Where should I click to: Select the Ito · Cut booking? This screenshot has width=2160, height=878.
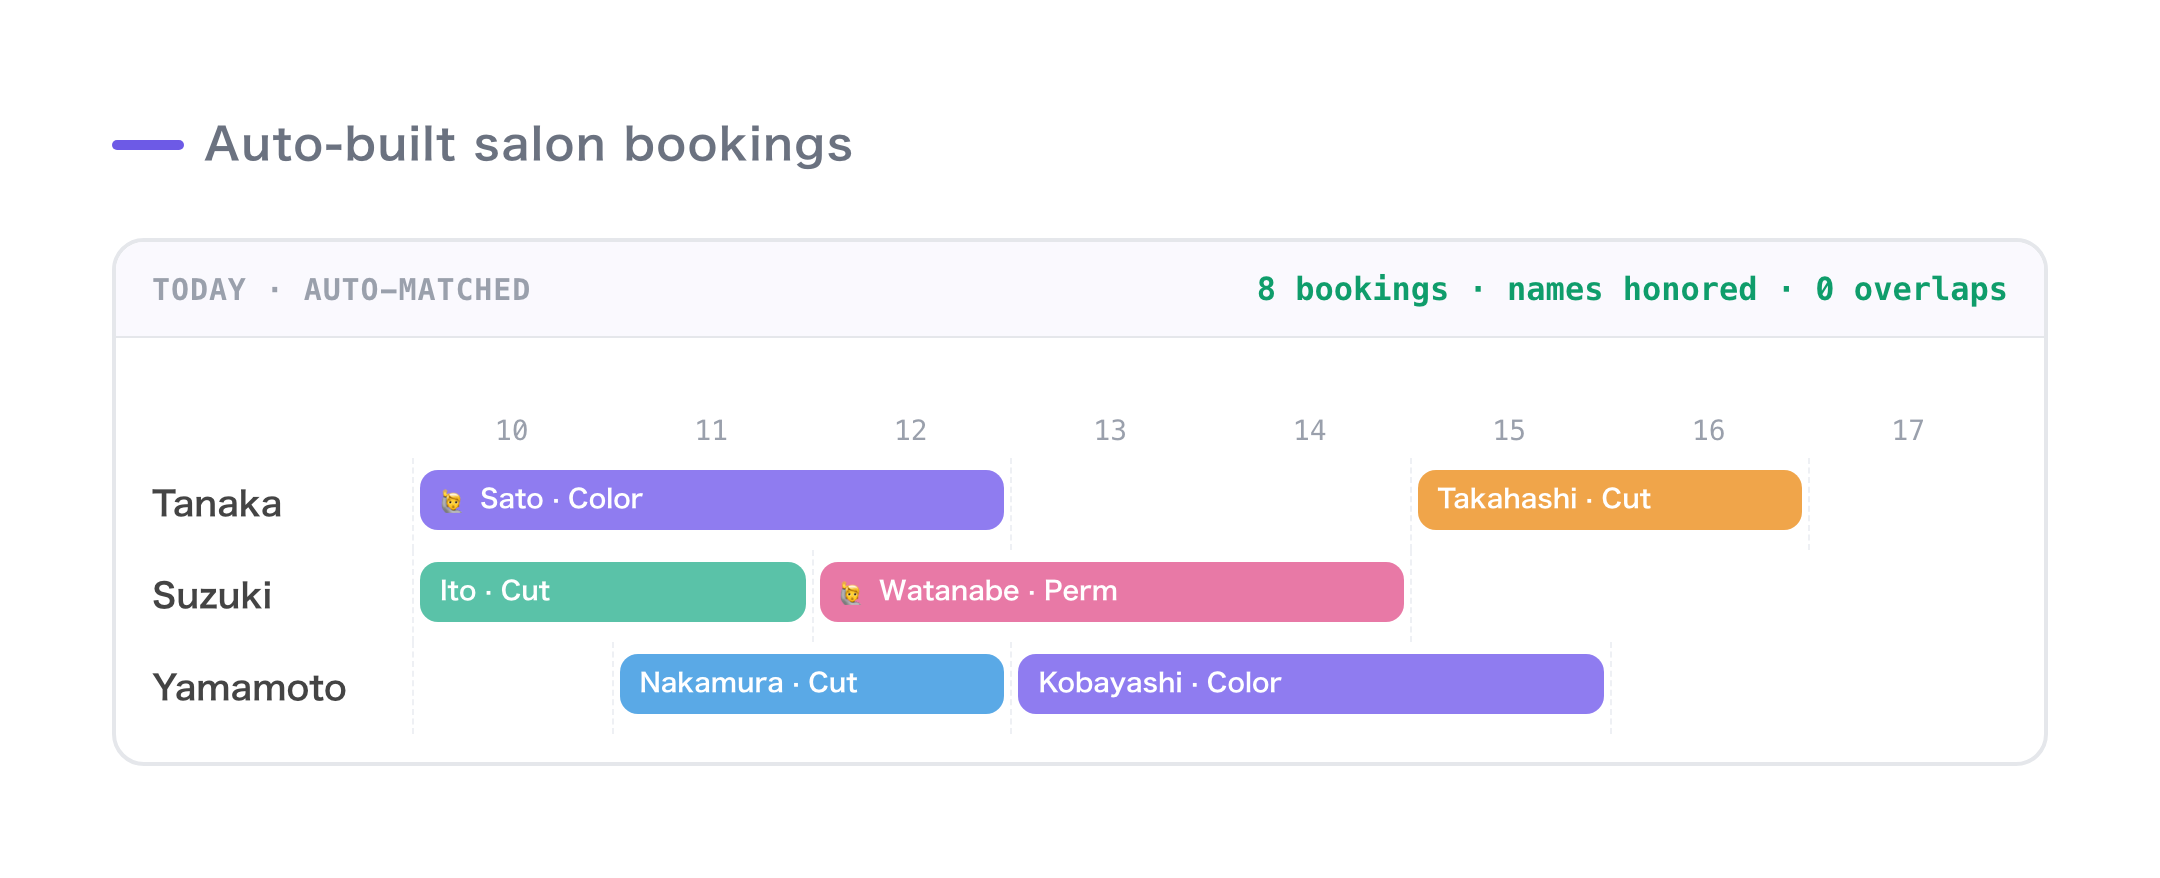click(612, 592)
